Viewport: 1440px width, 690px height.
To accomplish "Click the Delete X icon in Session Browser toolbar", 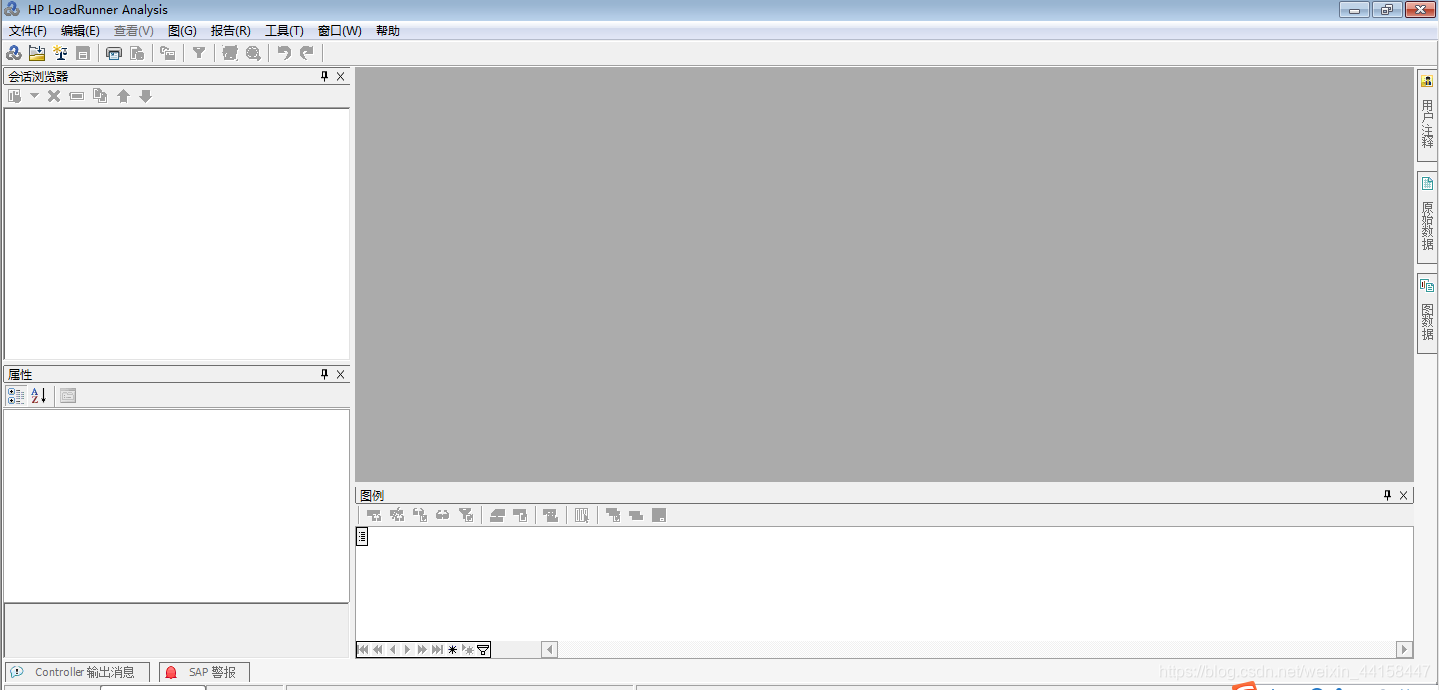I will pos(54,96).
